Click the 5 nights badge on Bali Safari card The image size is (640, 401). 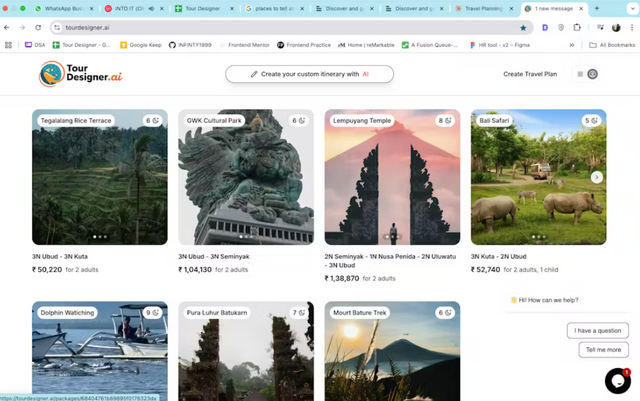(x=591, y=120)
